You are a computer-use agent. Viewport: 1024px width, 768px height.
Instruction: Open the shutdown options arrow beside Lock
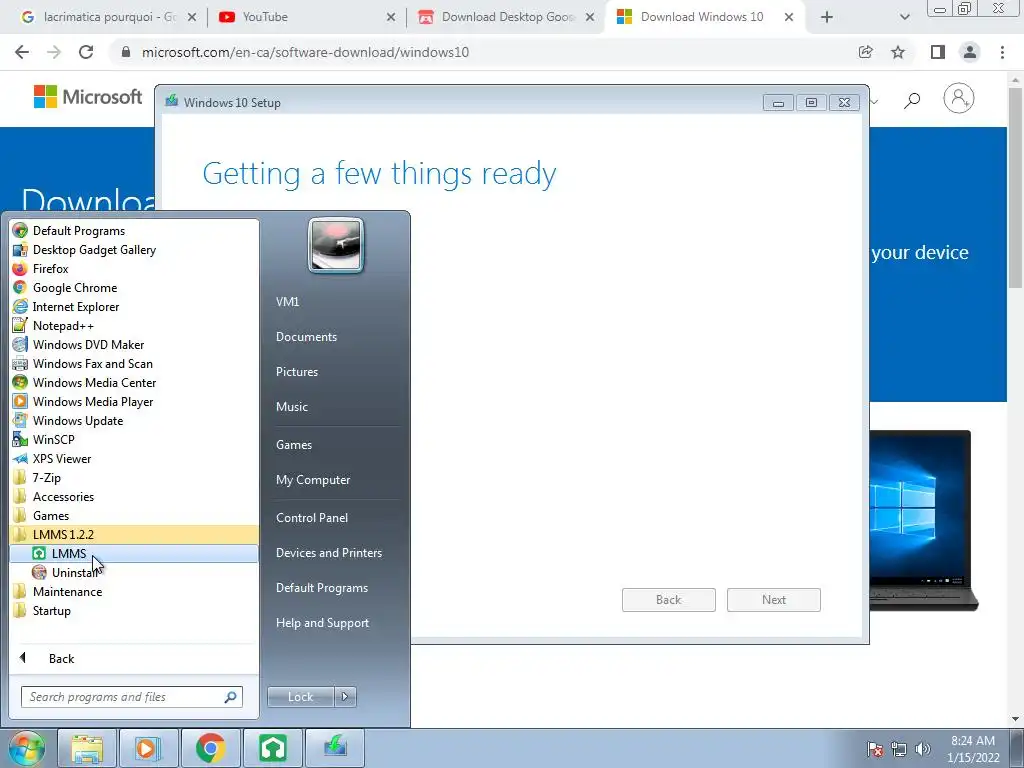click(345, 697)
